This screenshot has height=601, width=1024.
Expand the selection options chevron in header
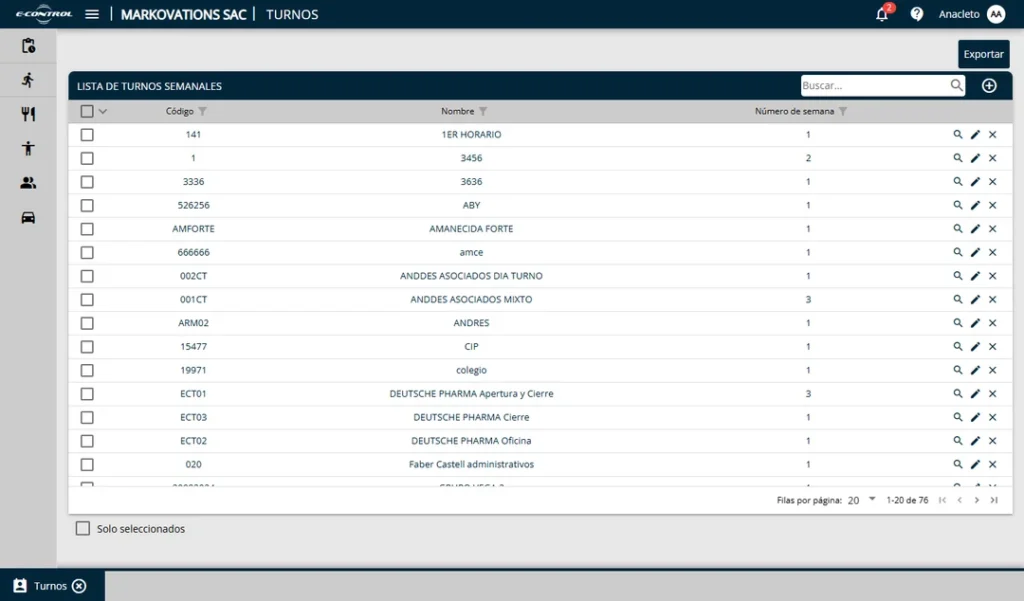coord(103,111)
